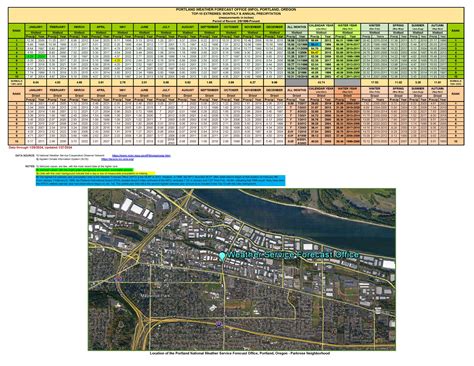
Task: Select the DECEMBER header in the green table
Action: click(274, 27)
